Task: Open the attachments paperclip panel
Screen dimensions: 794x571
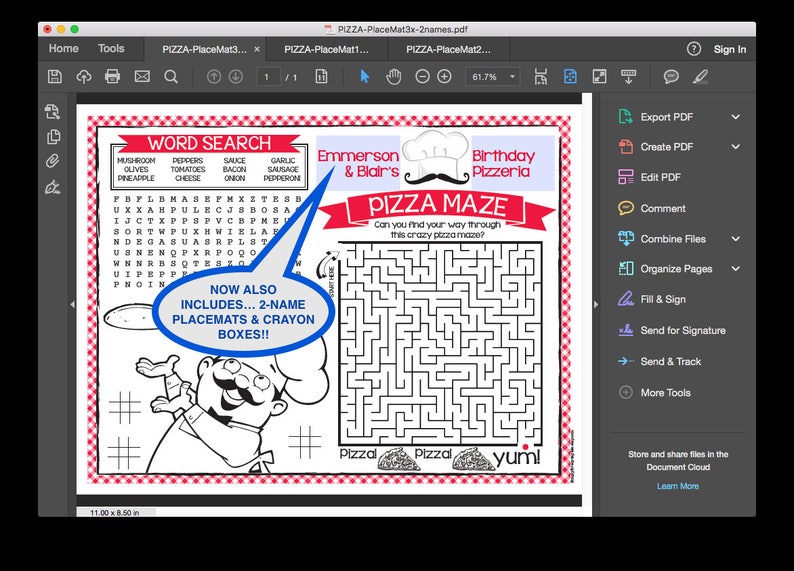Action: (x=52, y=161)
